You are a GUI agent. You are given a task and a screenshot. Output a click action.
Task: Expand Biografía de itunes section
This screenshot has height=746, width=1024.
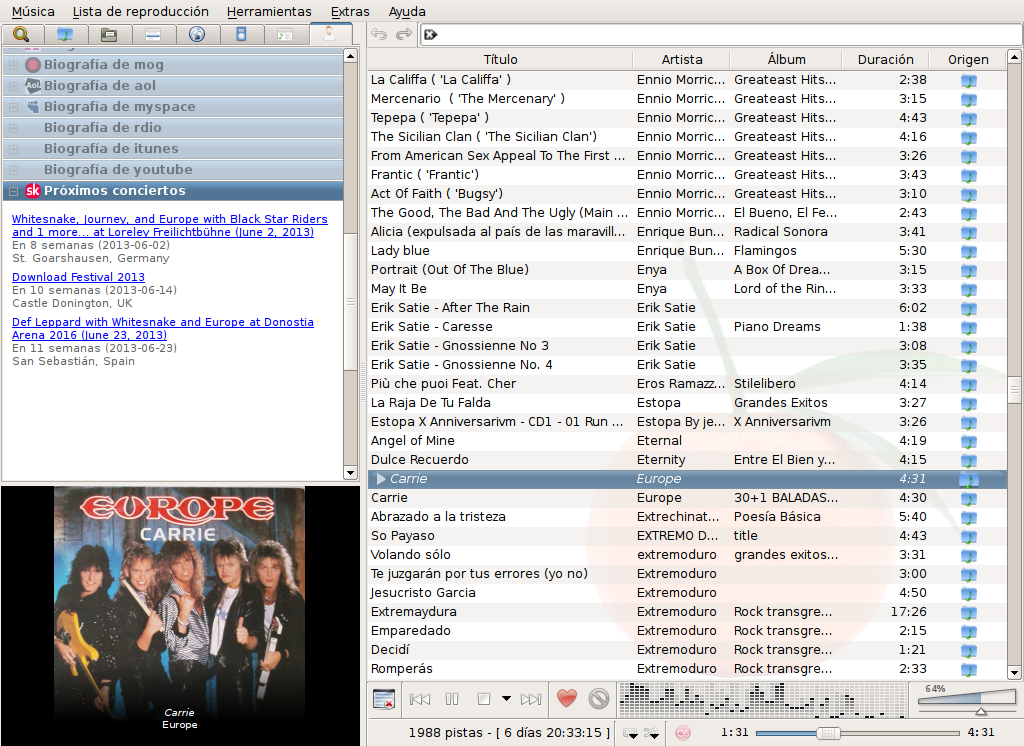pyautogui.click(x=13, y=148)
